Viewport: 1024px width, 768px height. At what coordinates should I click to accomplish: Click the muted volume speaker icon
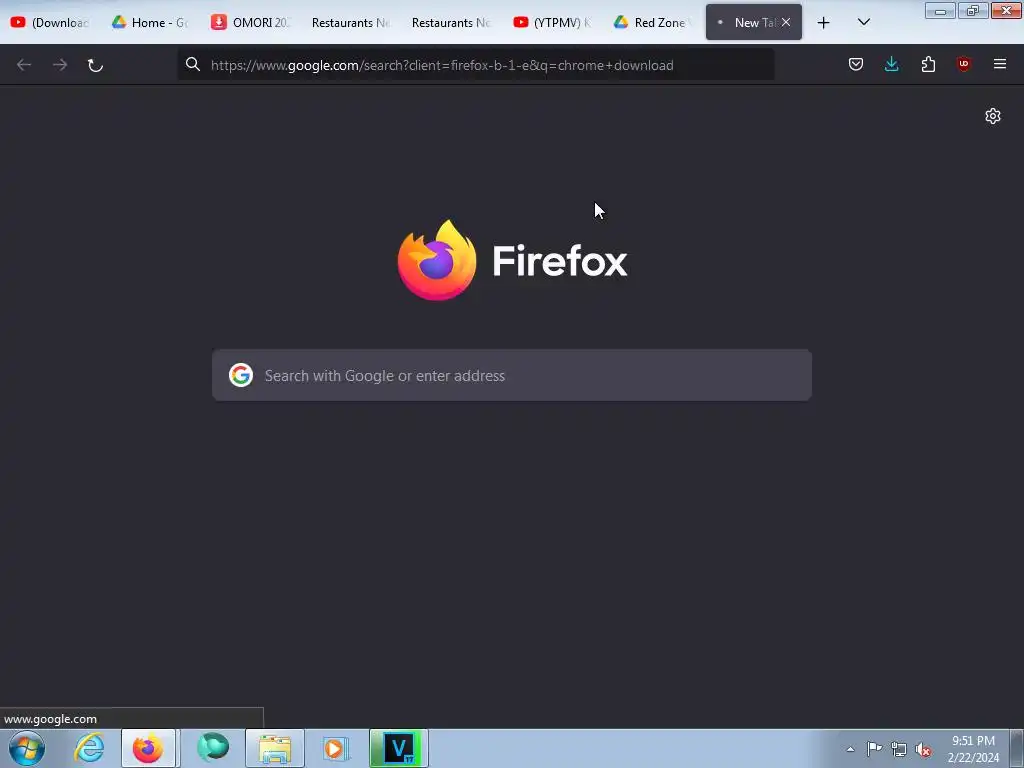[923, 749]
